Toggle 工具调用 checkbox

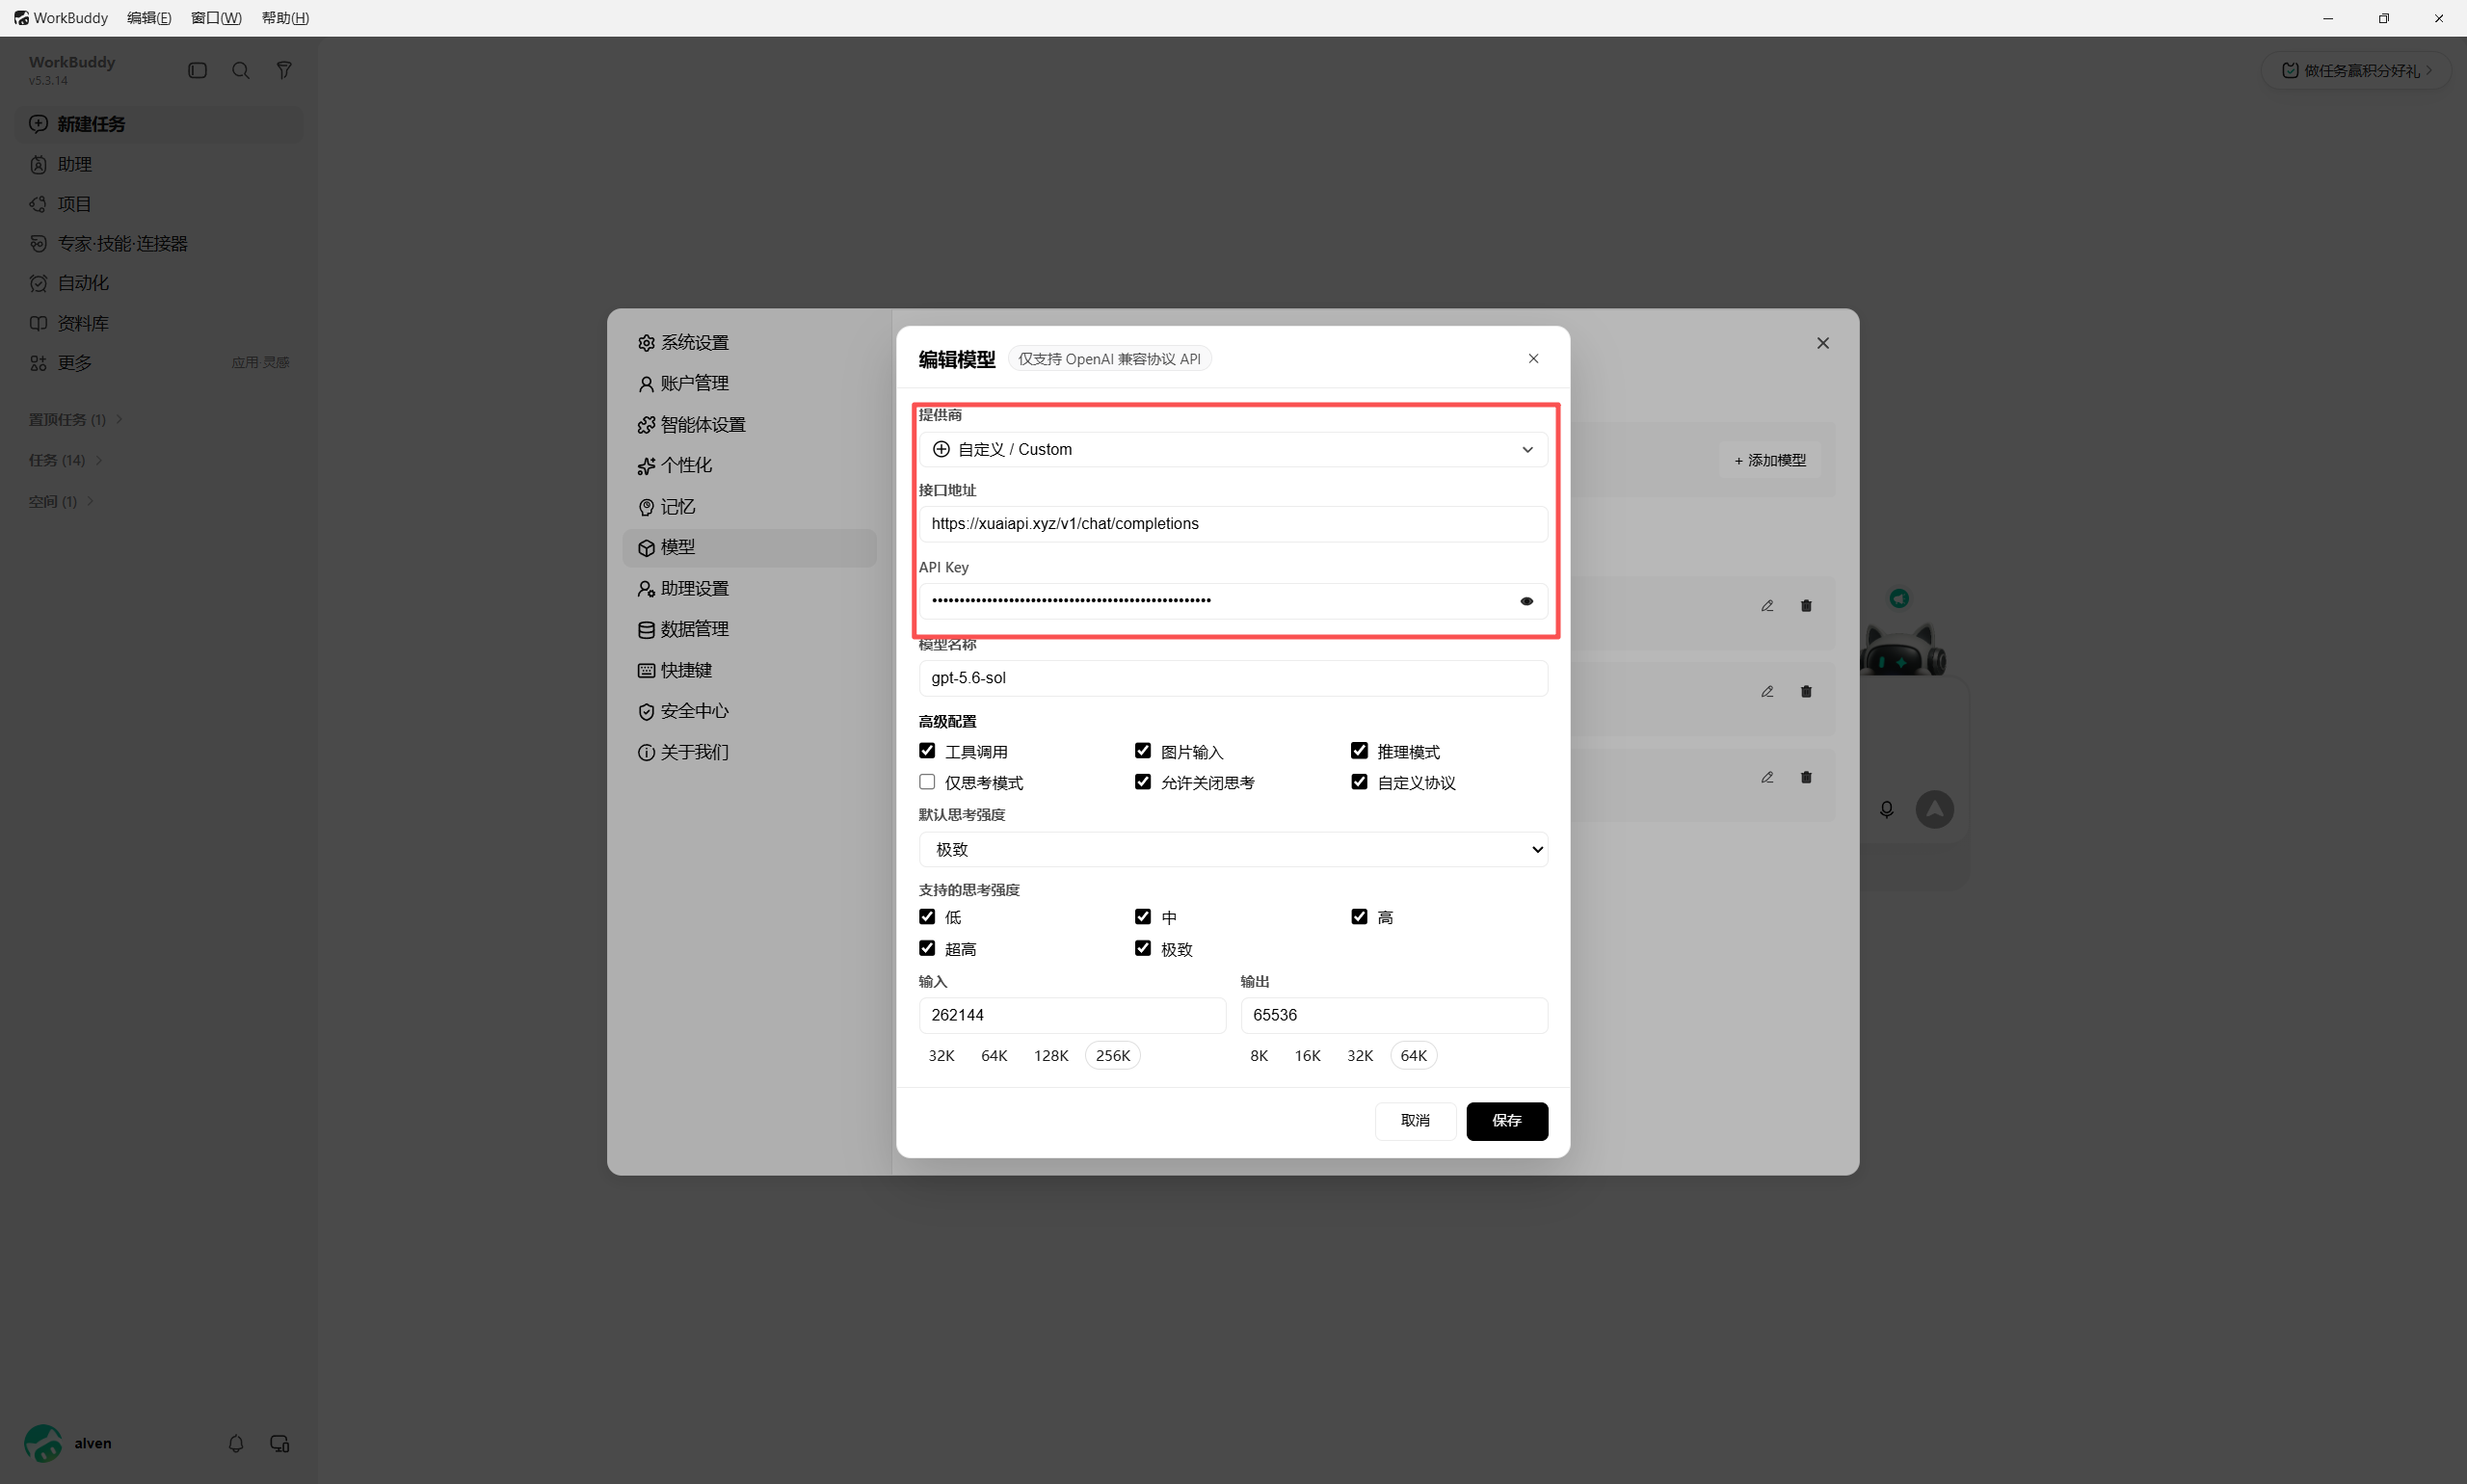click(x=927, y=751)
